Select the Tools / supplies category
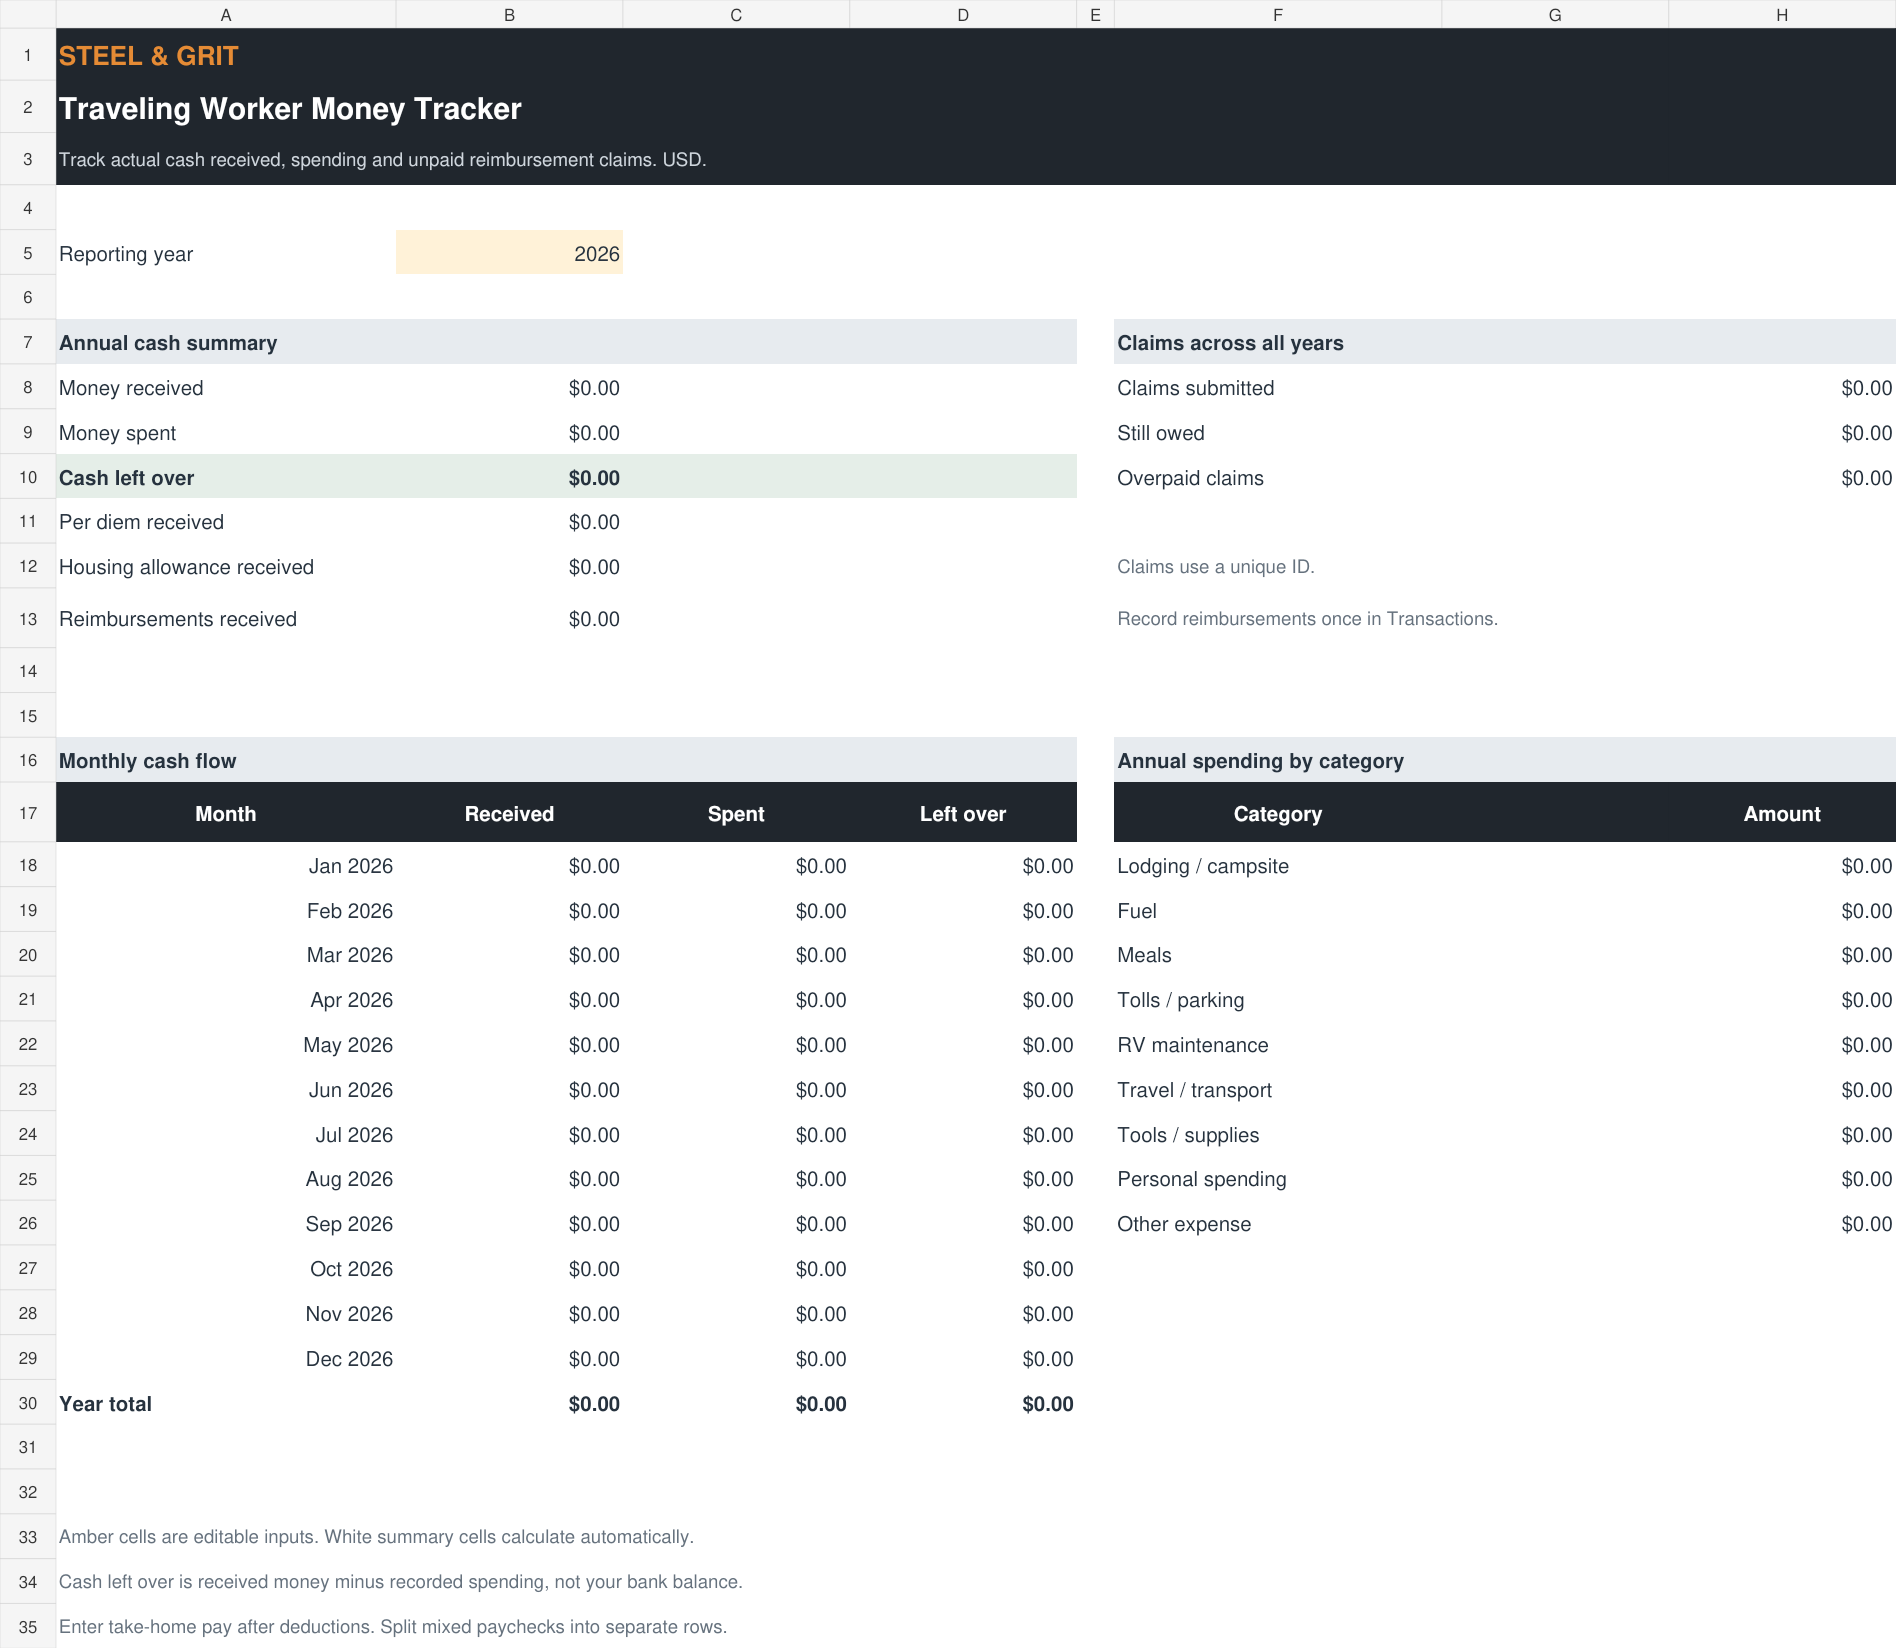This screenshot has height=1648, width=1896. pos(1188,1135)
